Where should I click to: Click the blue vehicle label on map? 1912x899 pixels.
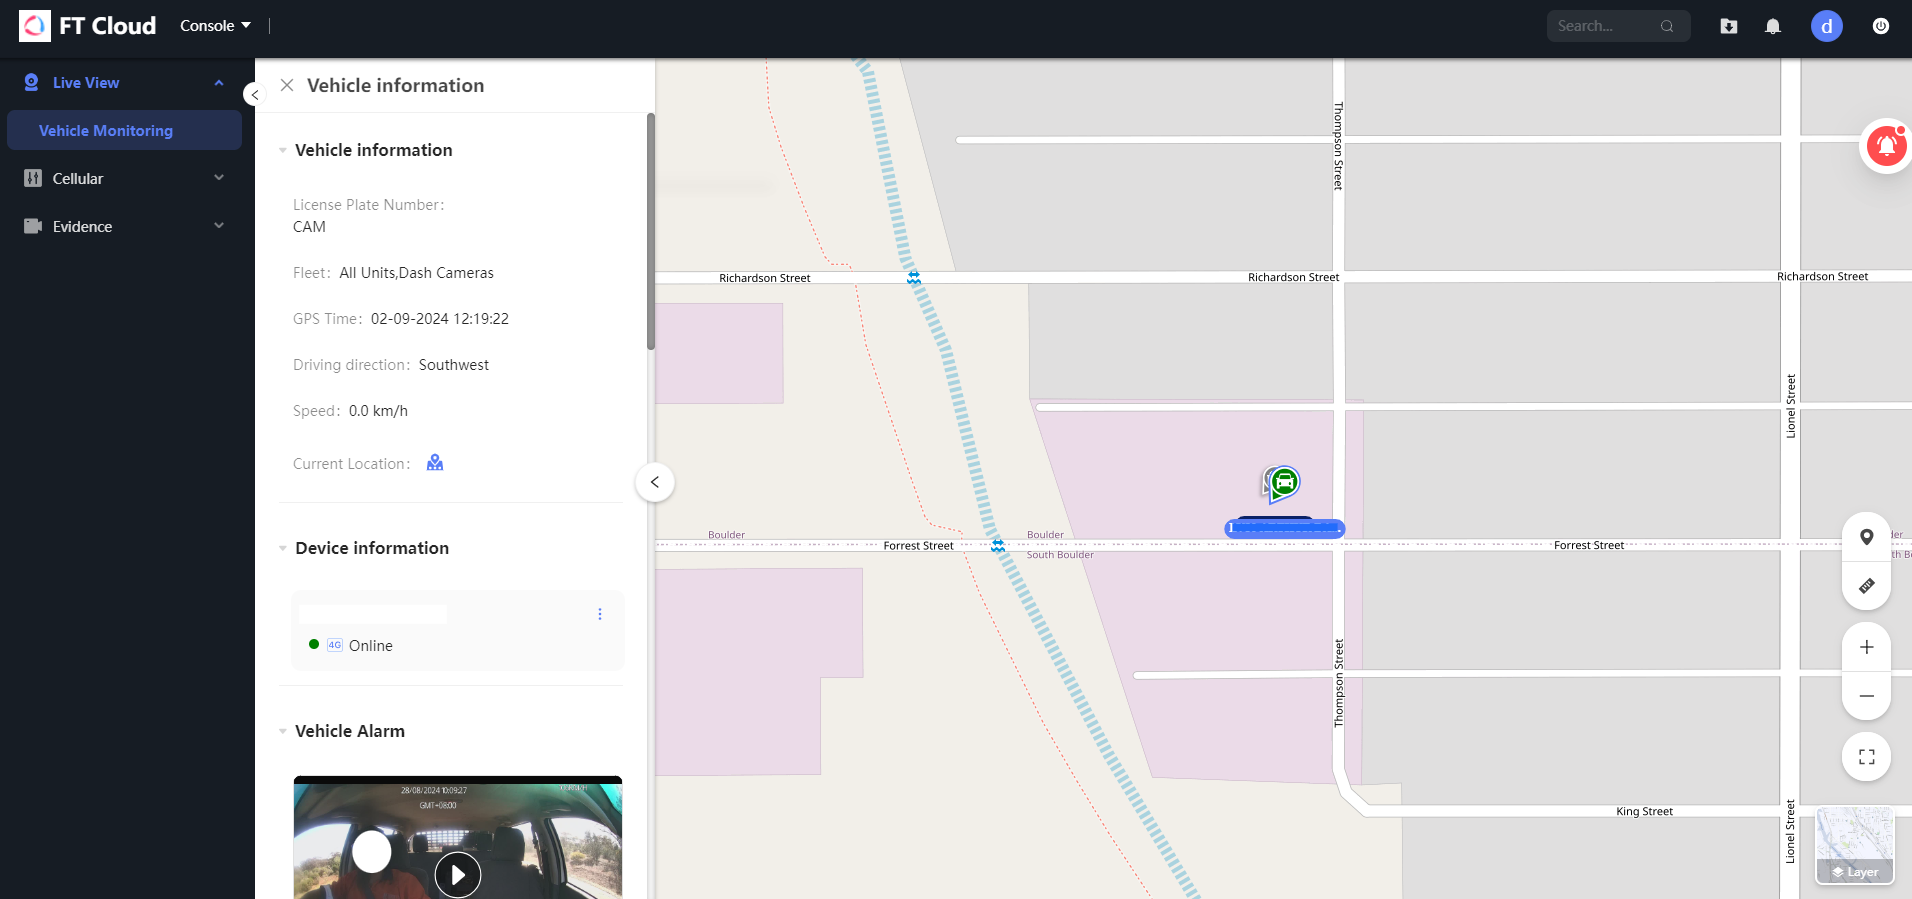pyautogui.click(x=1285, y=528)
